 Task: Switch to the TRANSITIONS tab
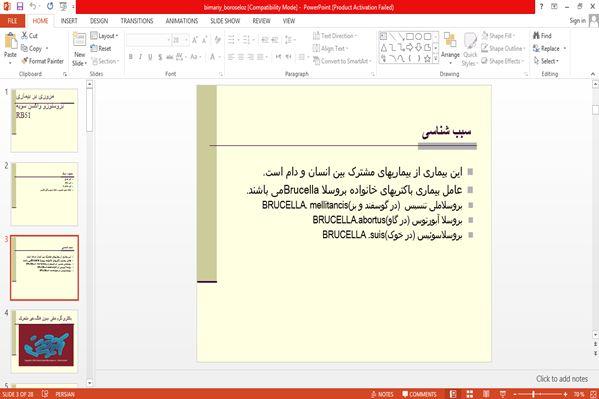(x=137, y=21)
